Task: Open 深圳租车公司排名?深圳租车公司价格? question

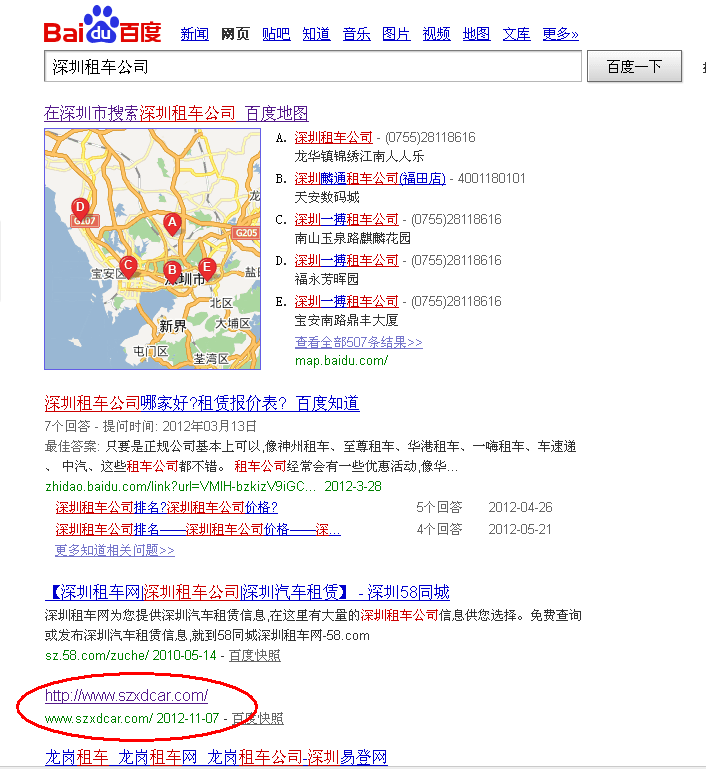Action: pos(167,507)
